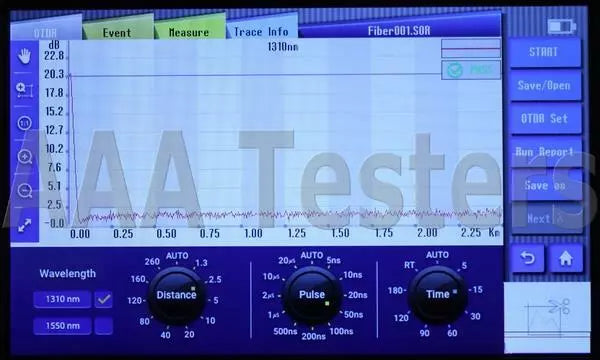Viewport: 600px width, 360px height.
Task: Set Distance dial to 10
Action: [210, 321]
